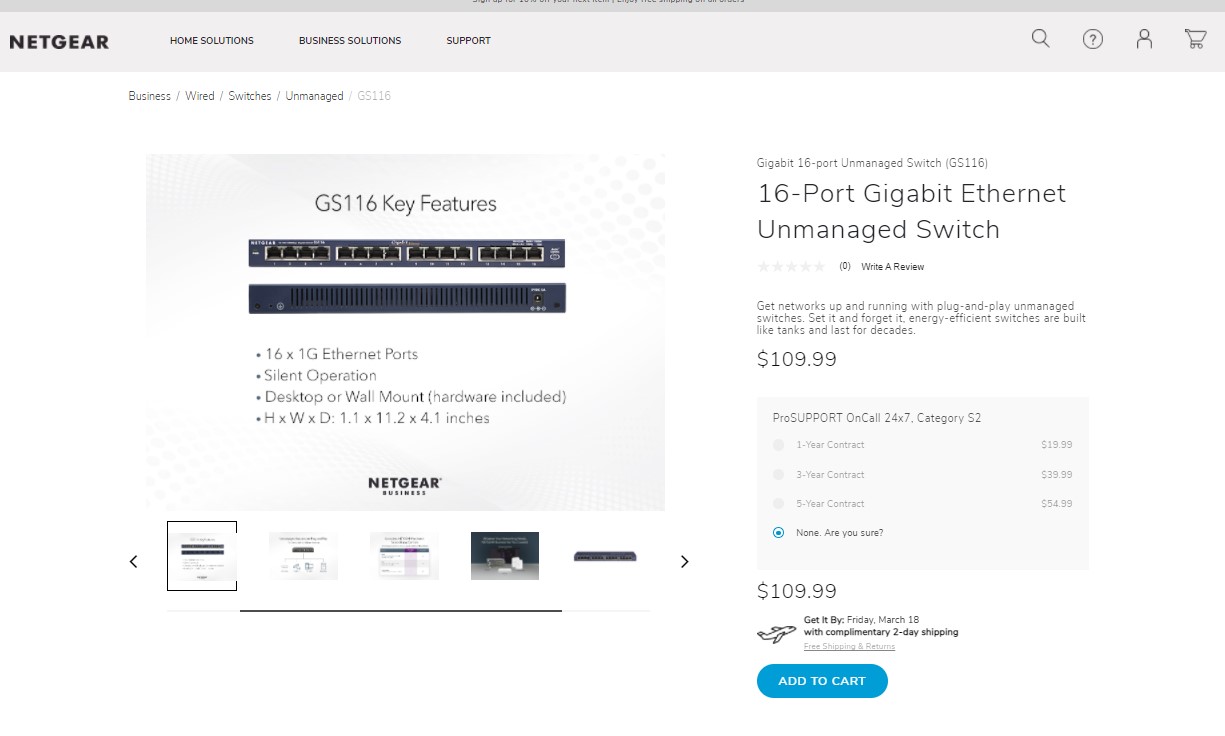Screen dimensions: 1225x736
Task: Show next thumbnails with right arrow
Action: [684, 562]
